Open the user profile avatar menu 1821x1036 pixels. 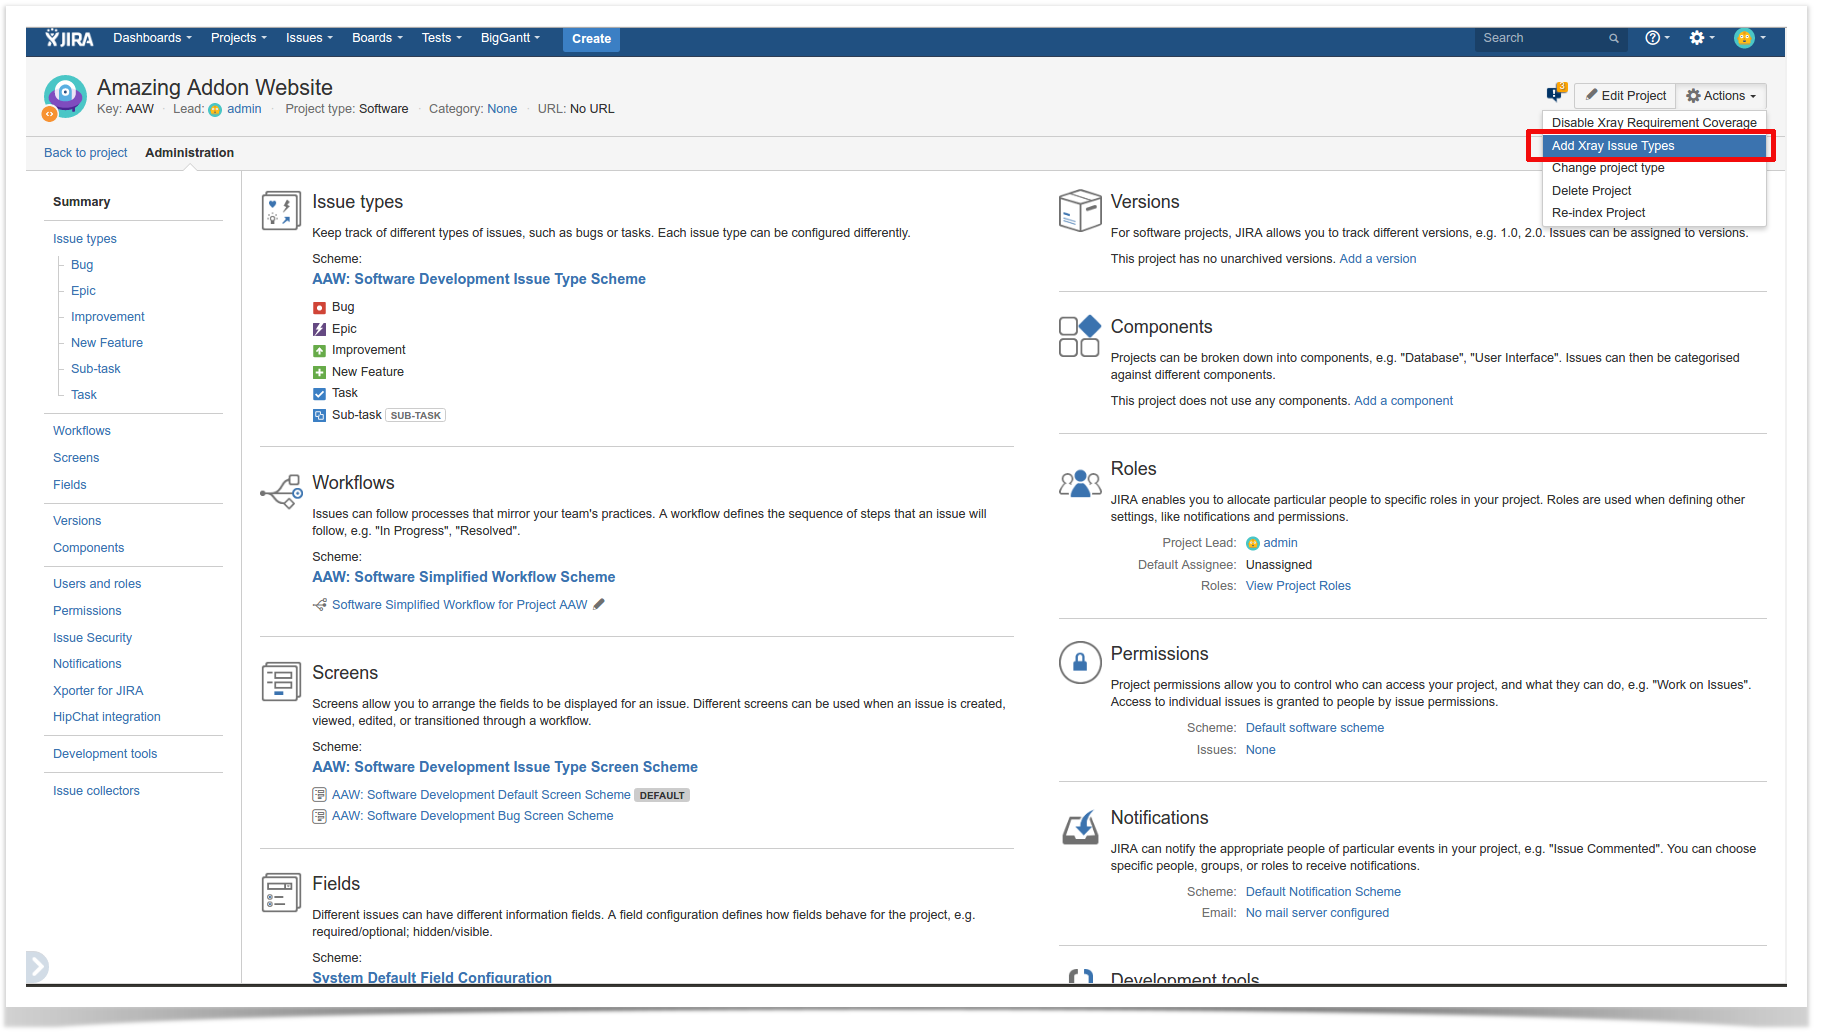click(x=1749, y=38)
